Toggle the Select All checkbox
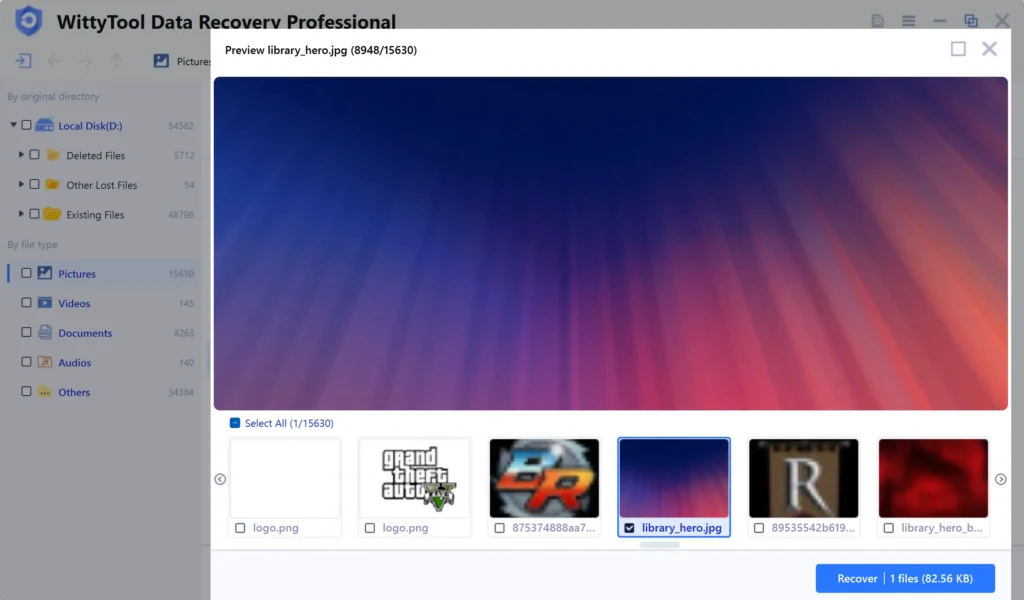Screen dimensions: 1024x600 click(x=235, y=423)
